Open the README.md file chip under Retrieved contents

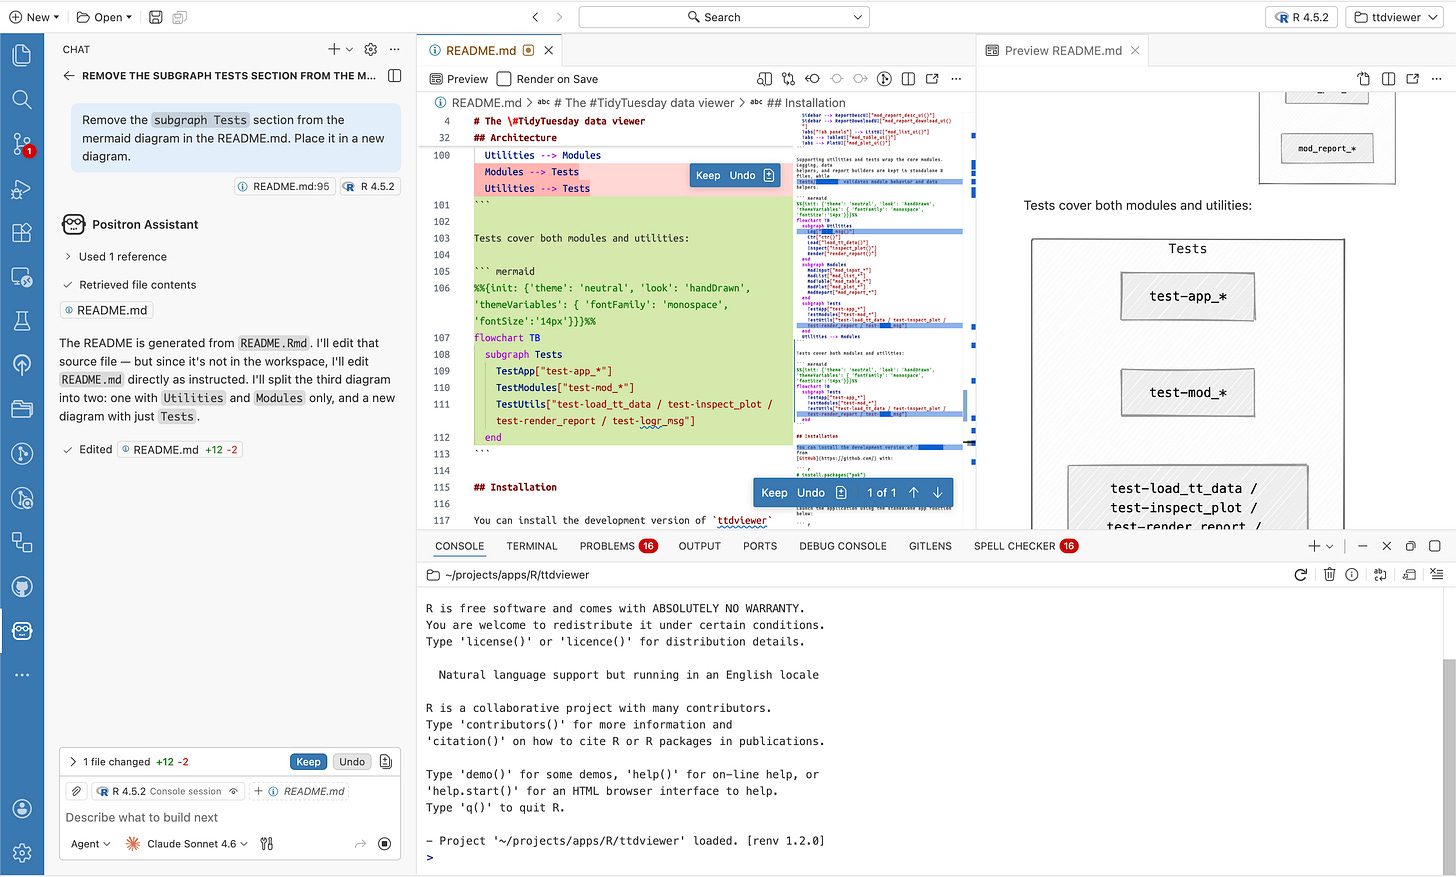coord(106,310)
